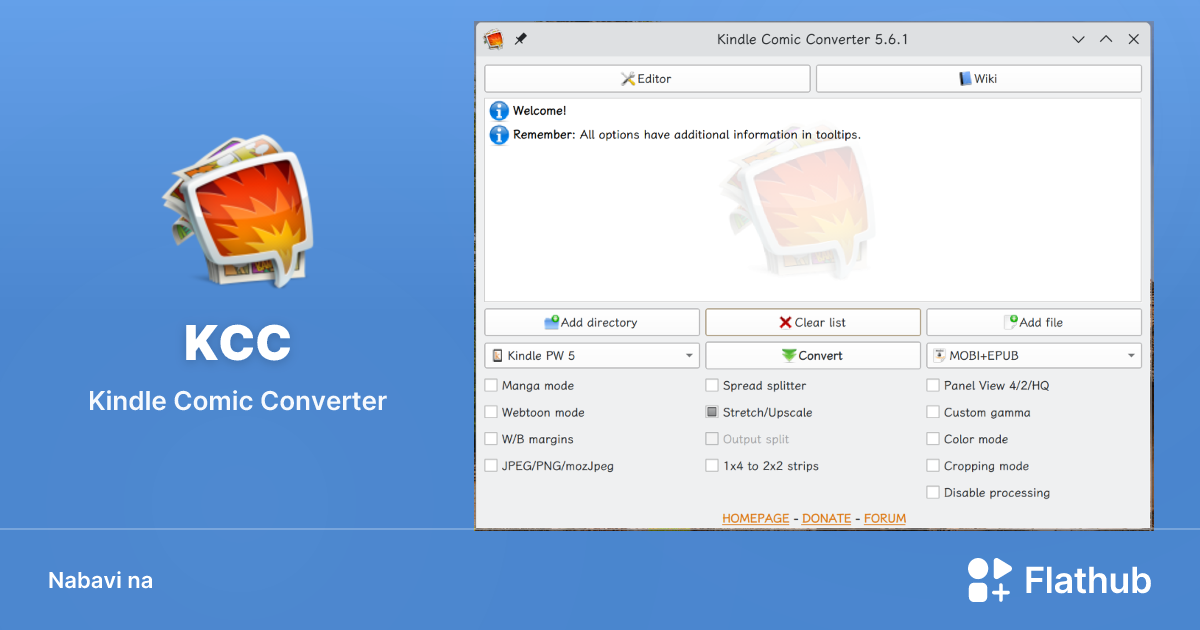Open the Kindle PW 5 device dropdown
The image size is (1200, 630).
point(688,355)
